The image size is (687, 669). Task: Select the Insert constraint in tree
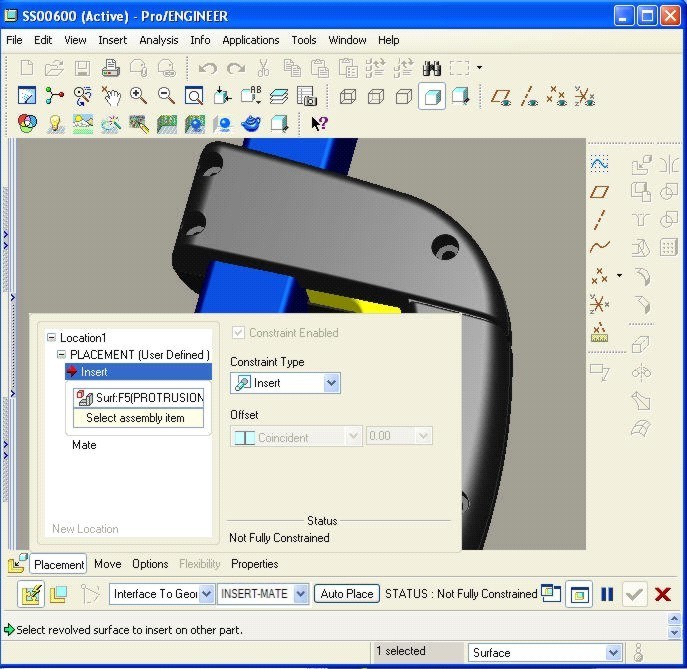tap(138, 372)
